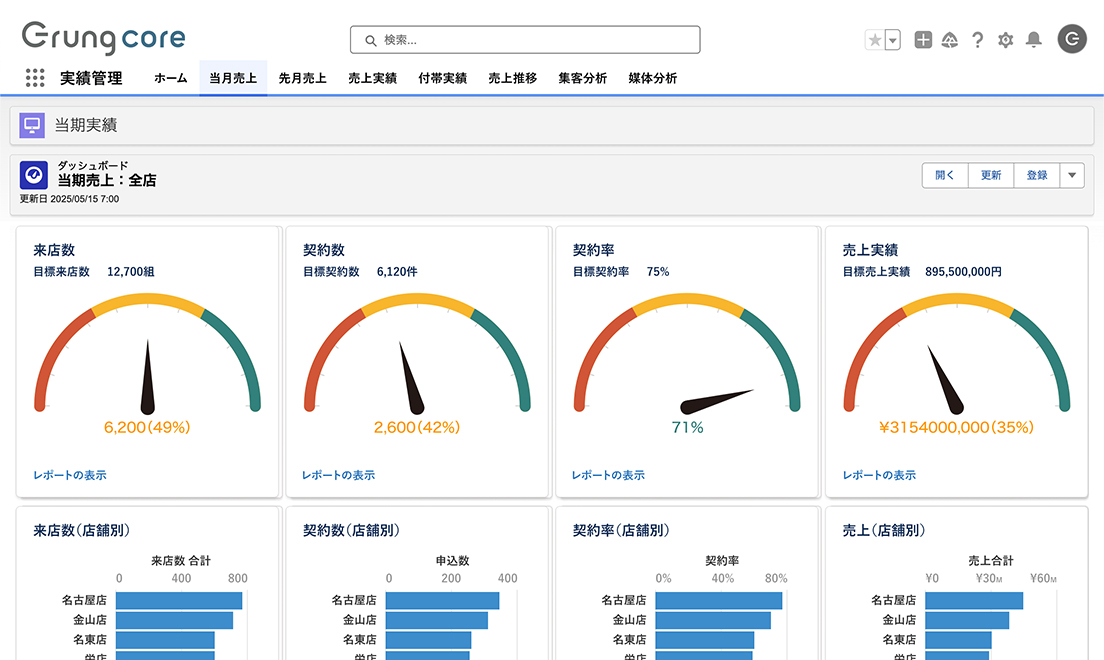Open the user avatar profile menu
The image size is (1104, 660).
tap(1072, 39)
